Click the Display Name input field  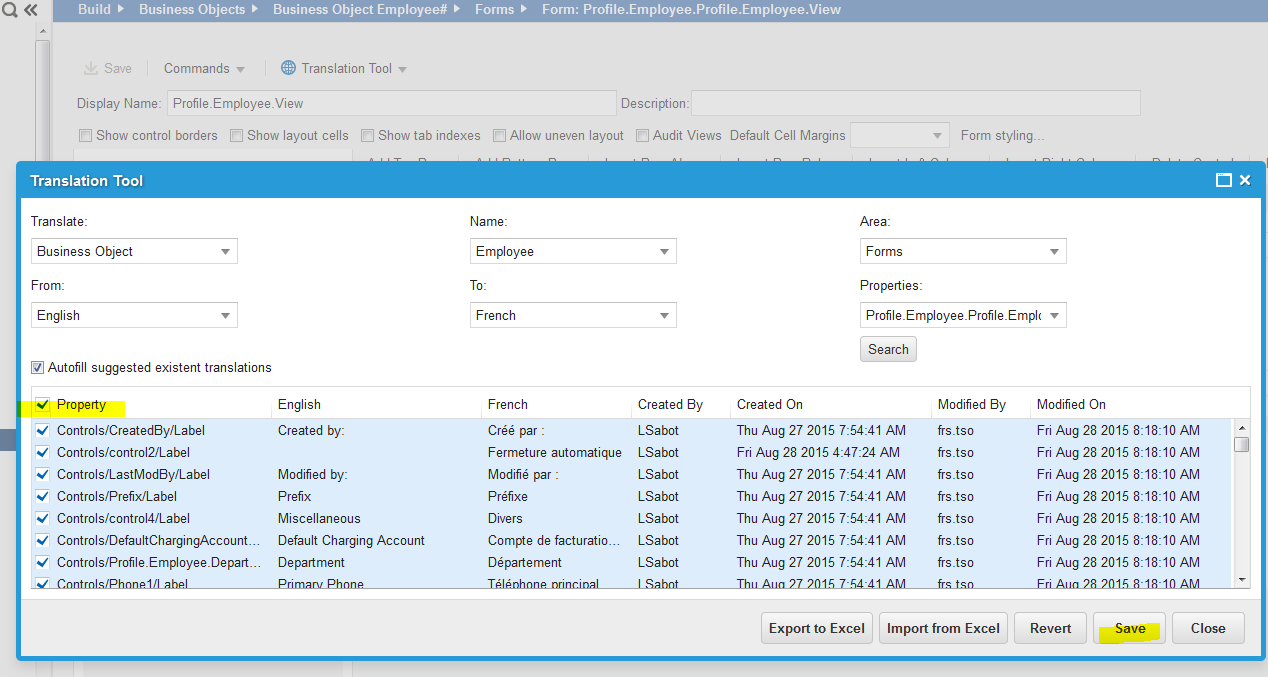click(391, 103)
